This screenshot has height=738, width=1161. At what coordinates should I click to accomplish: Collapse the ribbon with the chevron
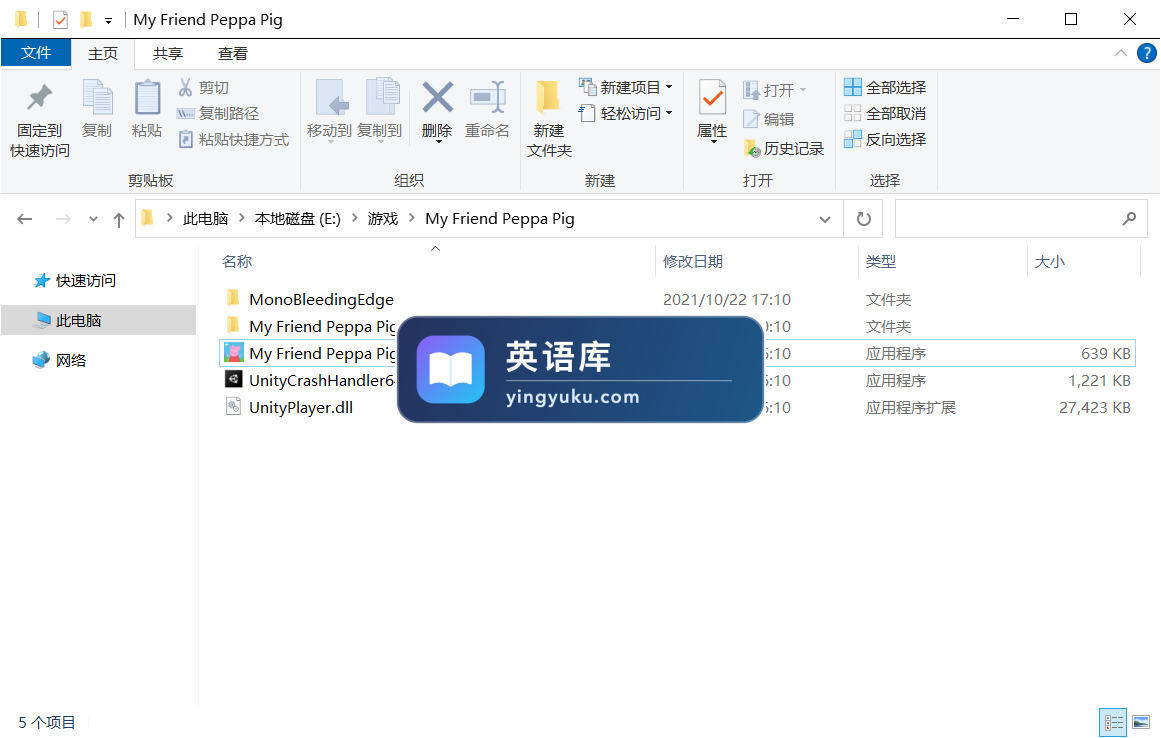coord(1120,53)
